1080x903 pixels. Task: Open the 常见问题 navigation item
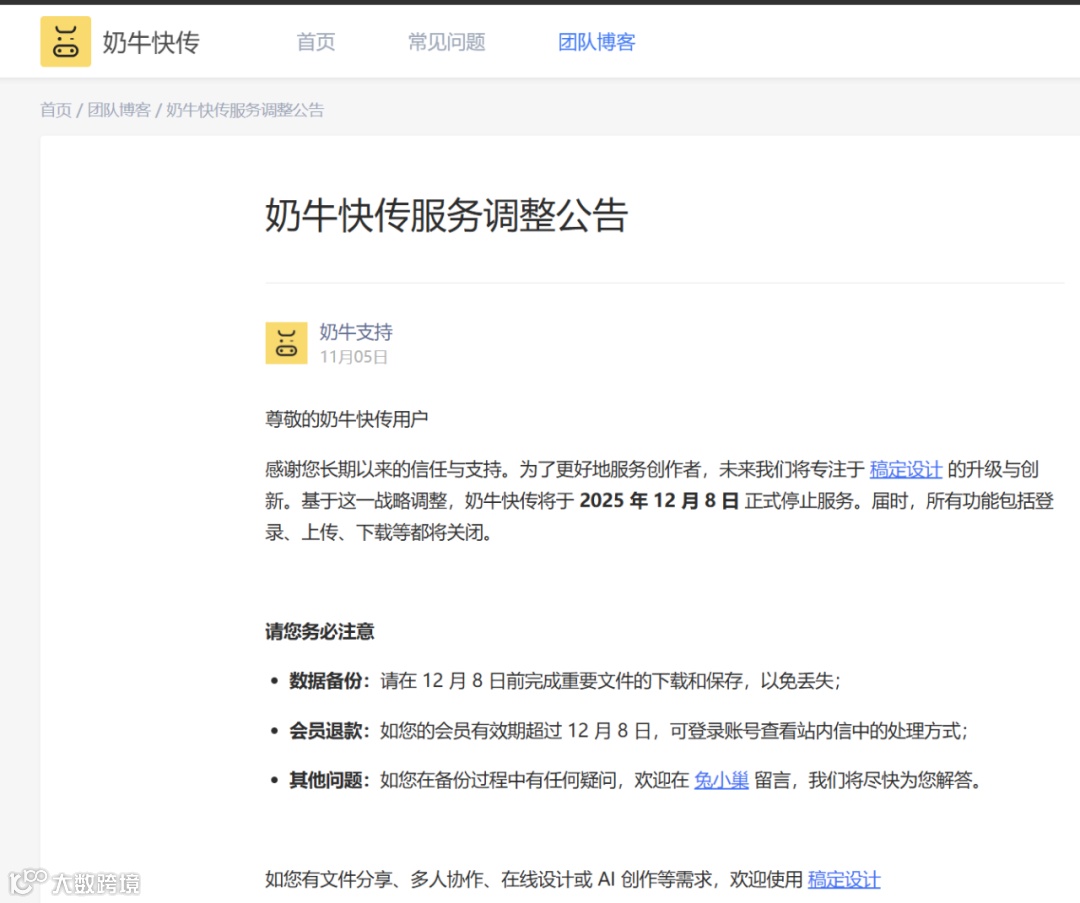[446, 42]
